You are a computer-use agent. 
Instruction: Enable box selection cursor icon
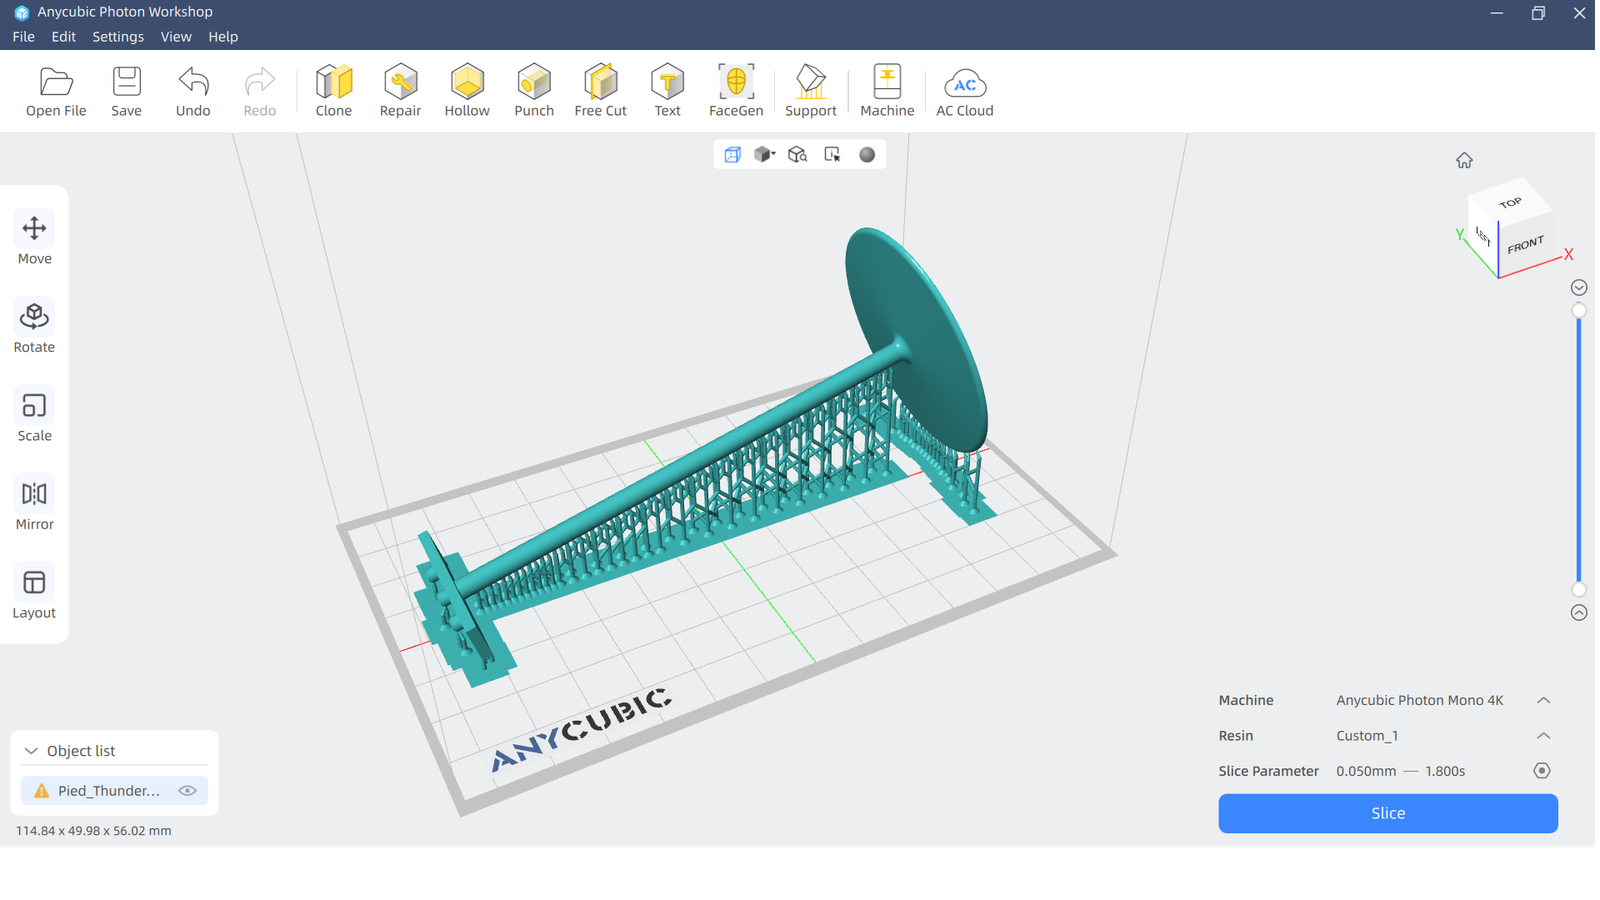tap(832, 154)
